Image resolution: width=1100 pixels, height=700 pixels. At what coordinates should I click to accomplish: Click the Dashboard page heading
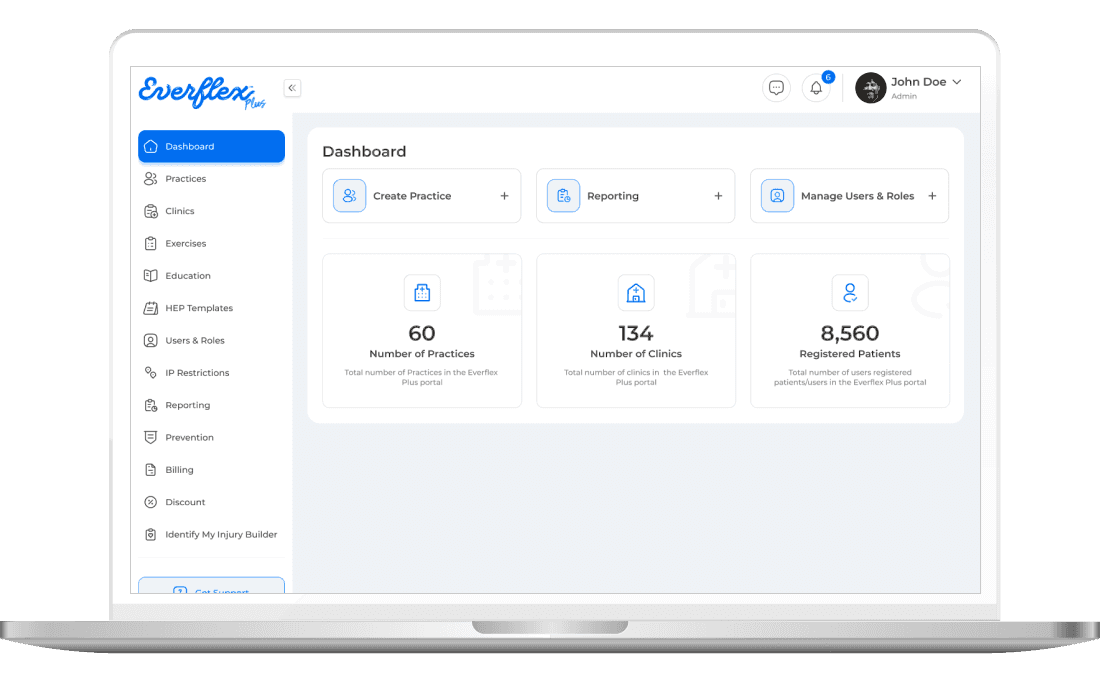[364, 152]
